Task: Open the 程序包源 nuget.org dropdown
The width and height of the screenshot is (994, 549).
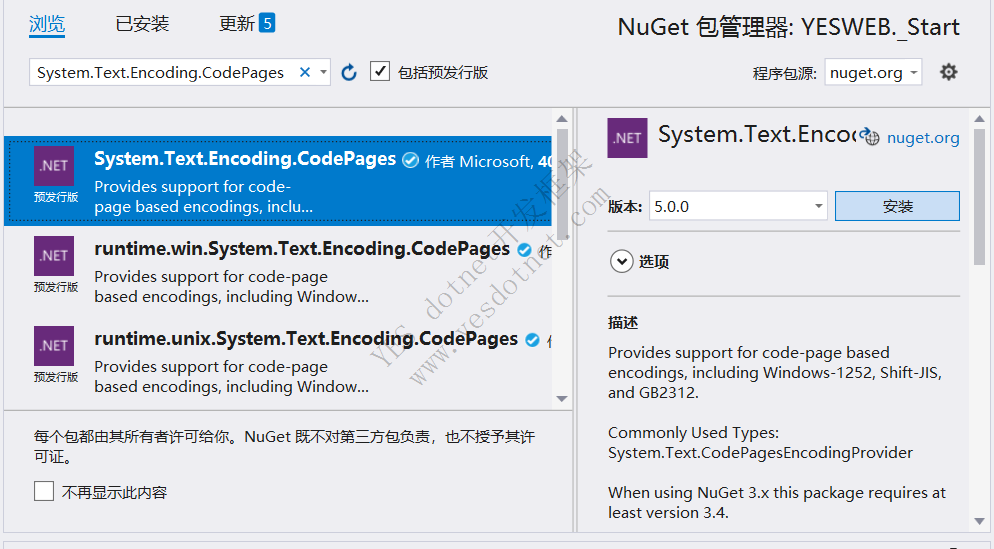Action: click(x=913, y=72)
